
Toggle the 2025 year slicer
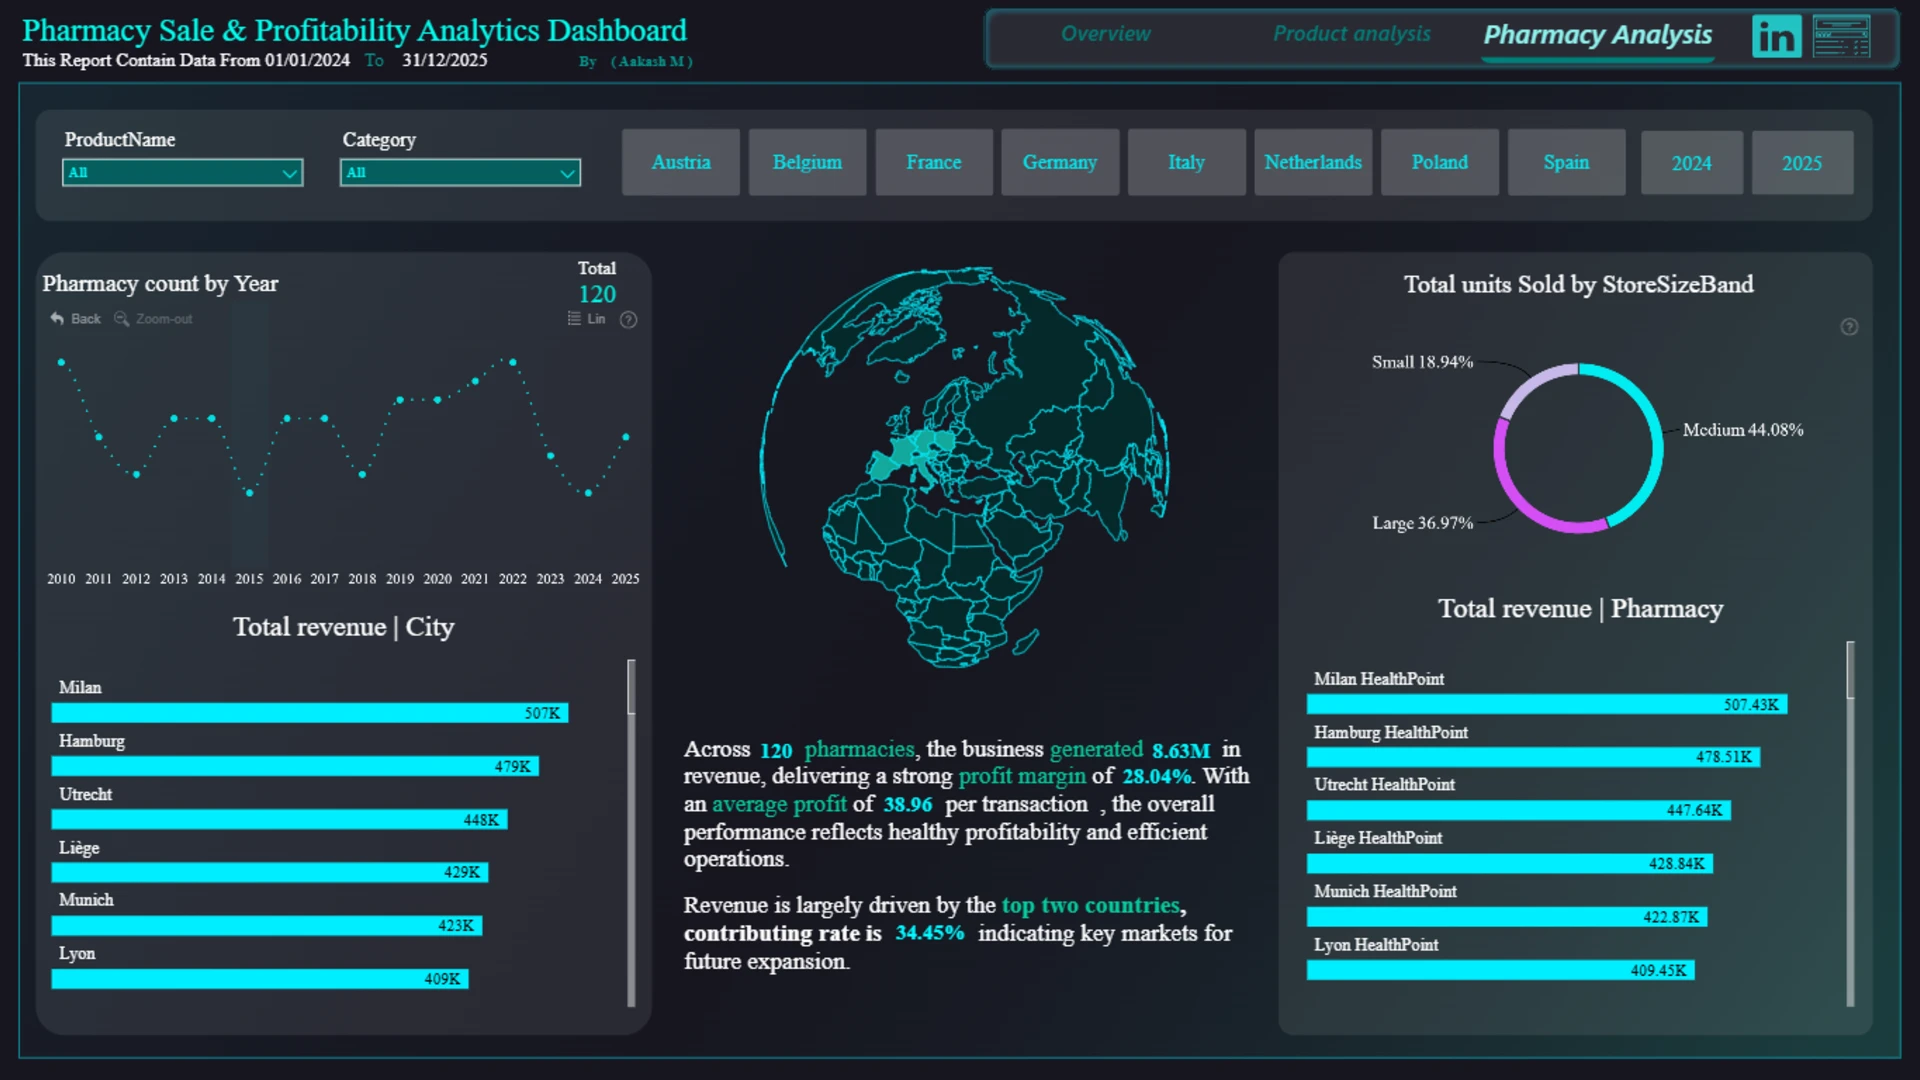tap(1802, 163)
